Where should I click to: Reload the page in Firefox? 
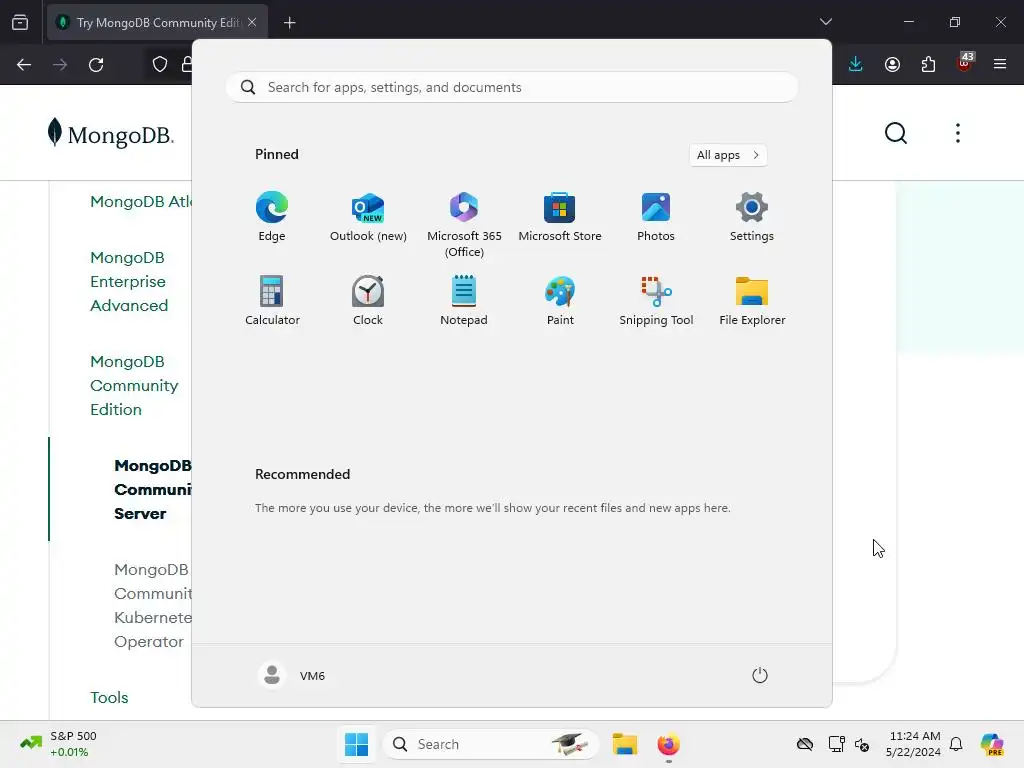(96, 65)
